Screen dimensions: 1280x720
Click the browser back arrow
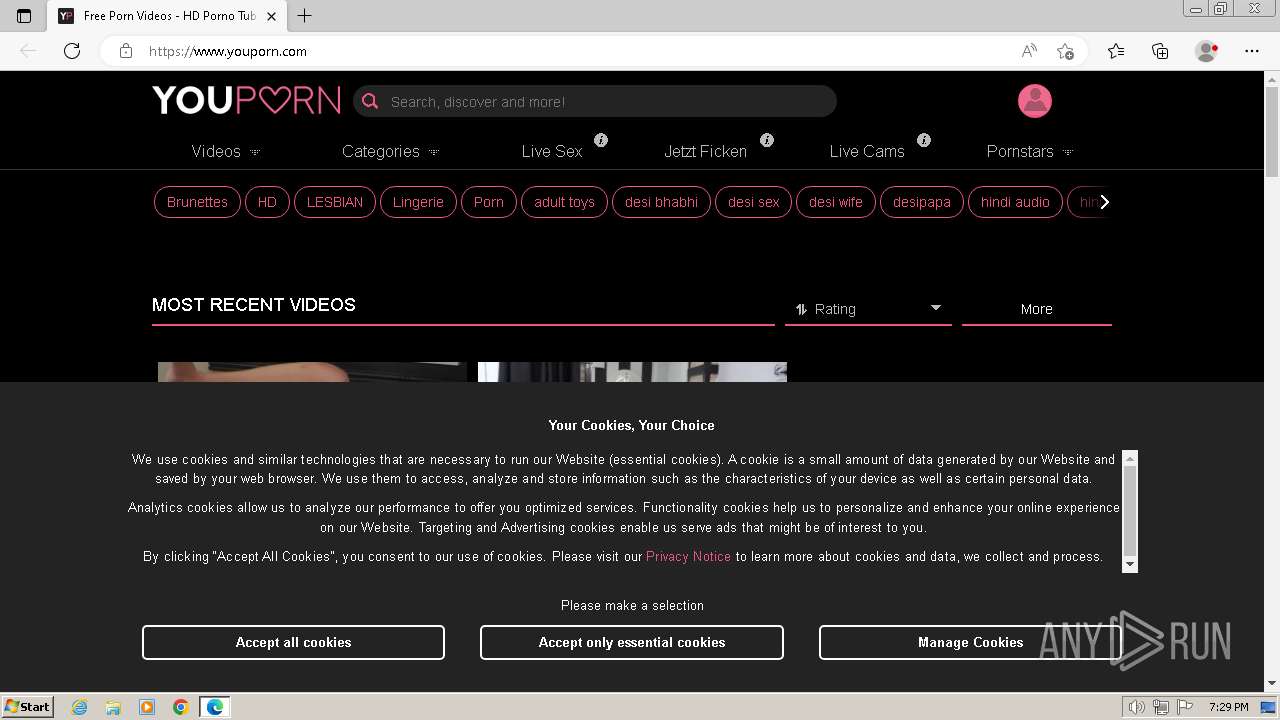point(28,51)
